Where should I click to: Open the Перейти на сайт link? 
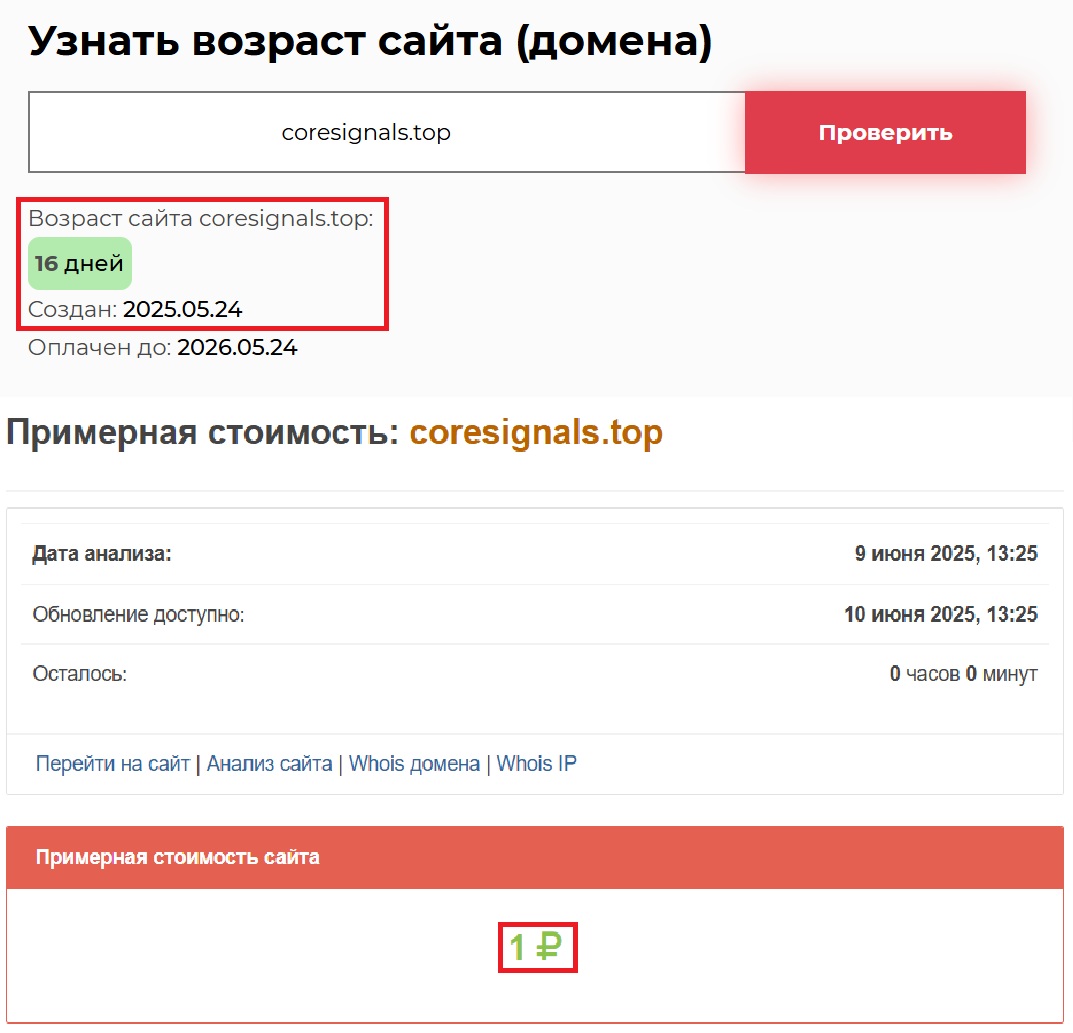pos(112,764)
